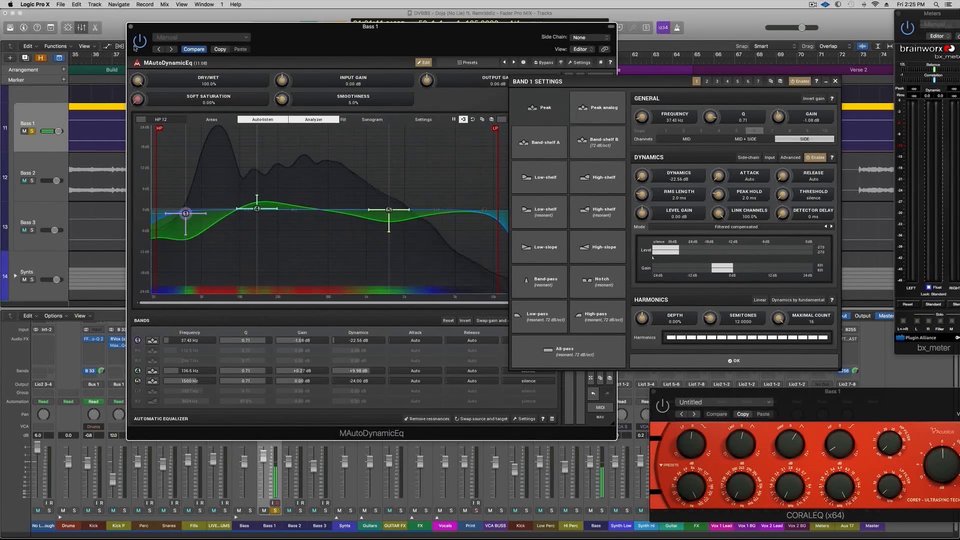
Task: Open the Manual preset dropdown
Action: pos(201,37)
